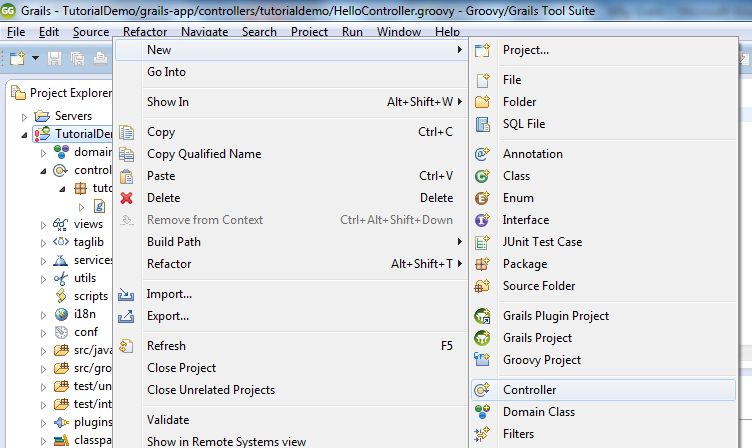Open the Help menu
The width and height of the screenshot is (752, 448).
(447, 32)
